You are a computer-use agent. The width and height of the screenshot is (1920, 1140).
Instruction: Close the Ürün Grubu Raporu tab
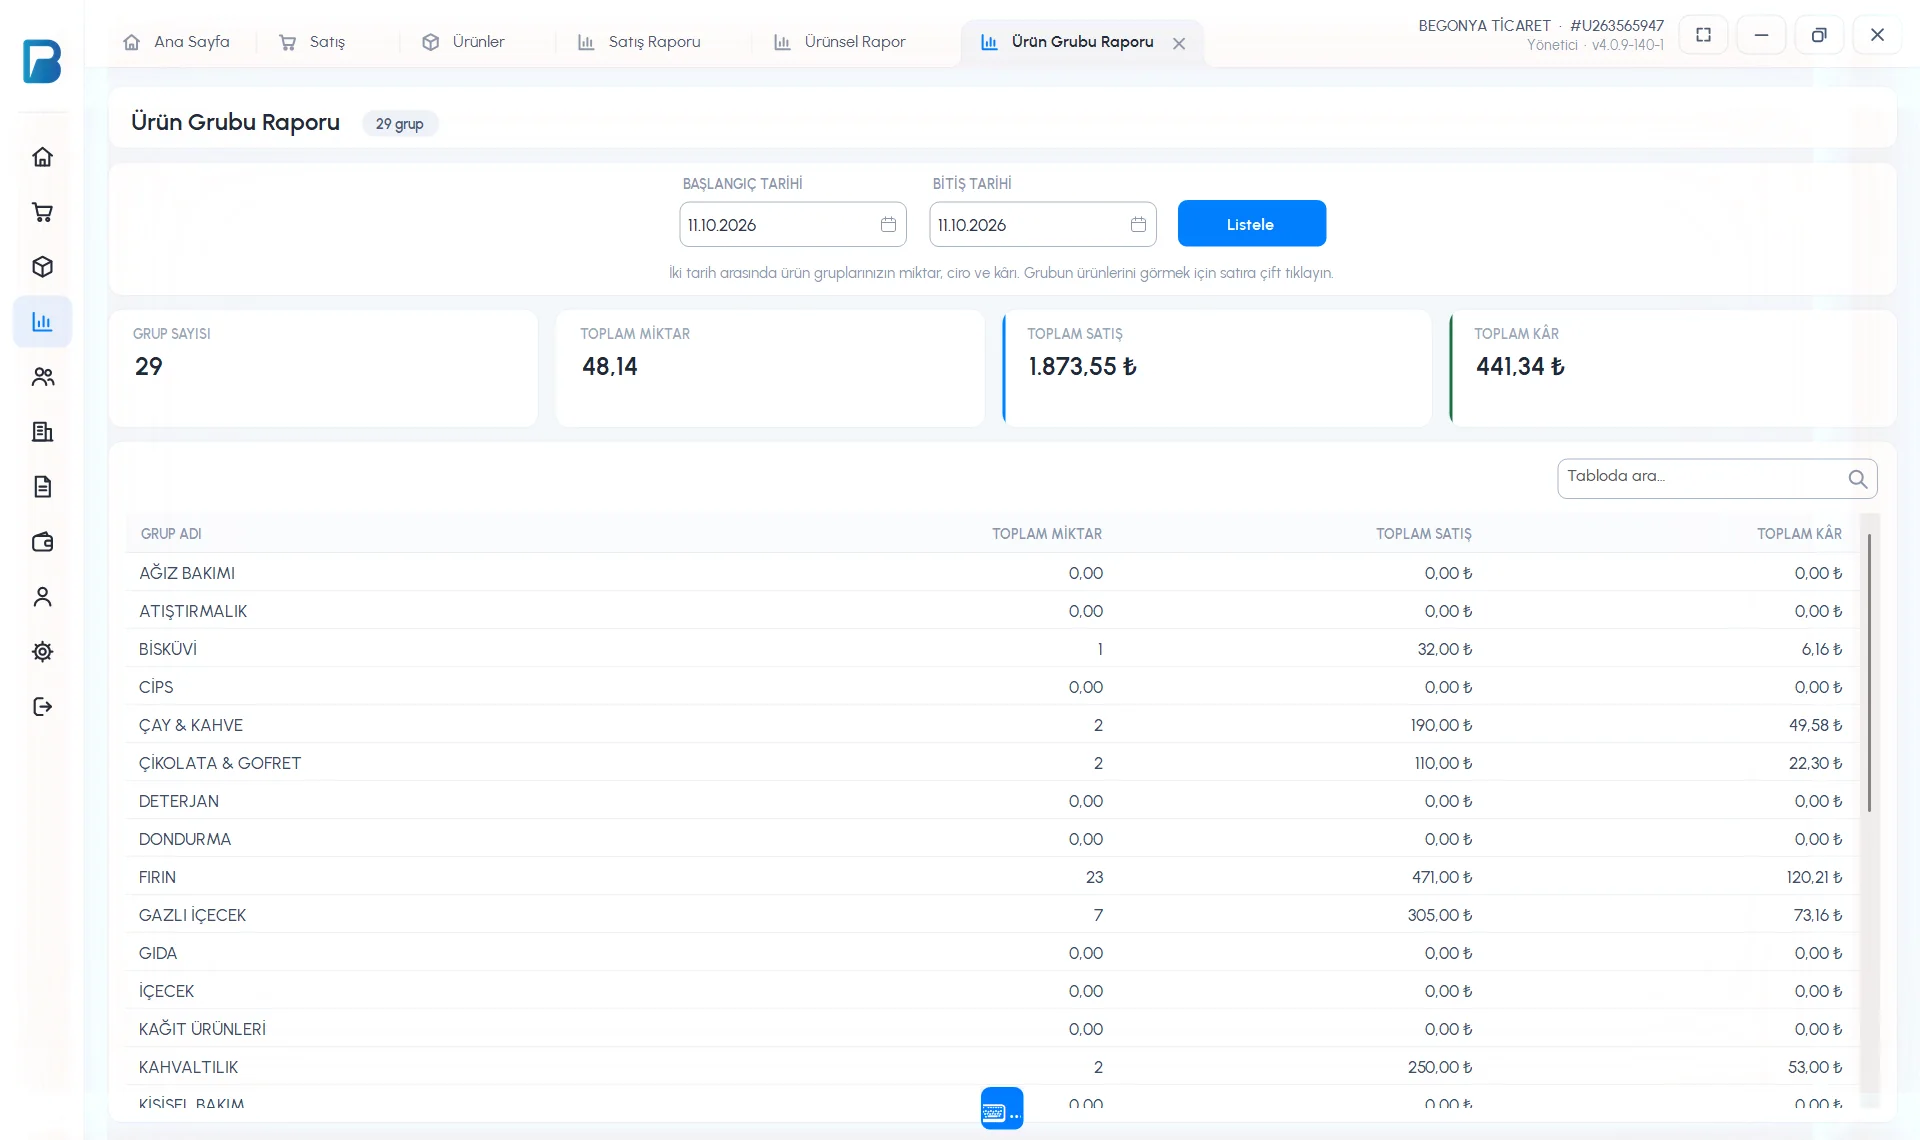[x=1179, y=43]
